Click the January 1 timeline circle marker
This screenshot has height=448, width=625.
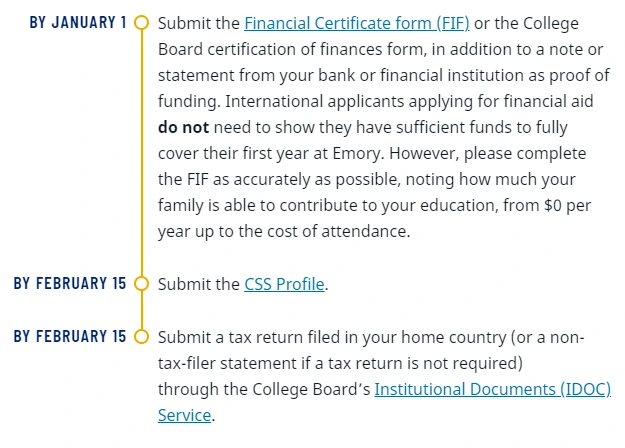click(141, 22)
